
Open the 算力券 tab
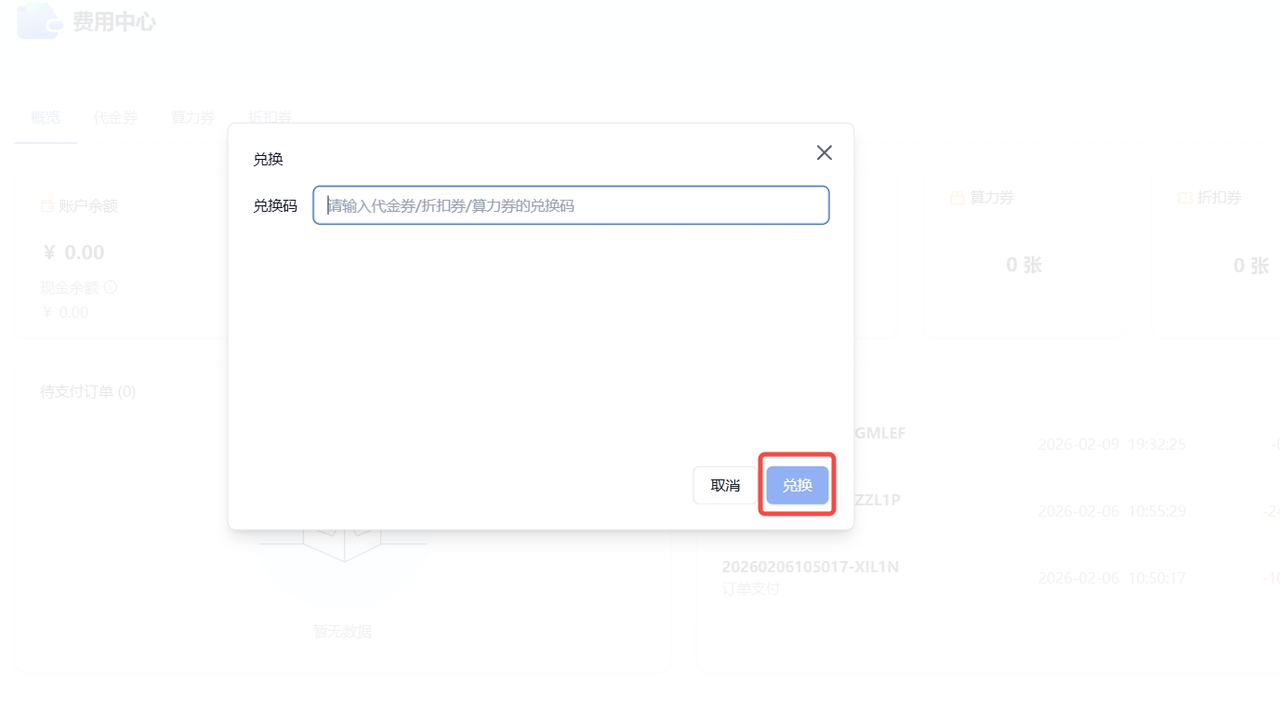point(193,118)
